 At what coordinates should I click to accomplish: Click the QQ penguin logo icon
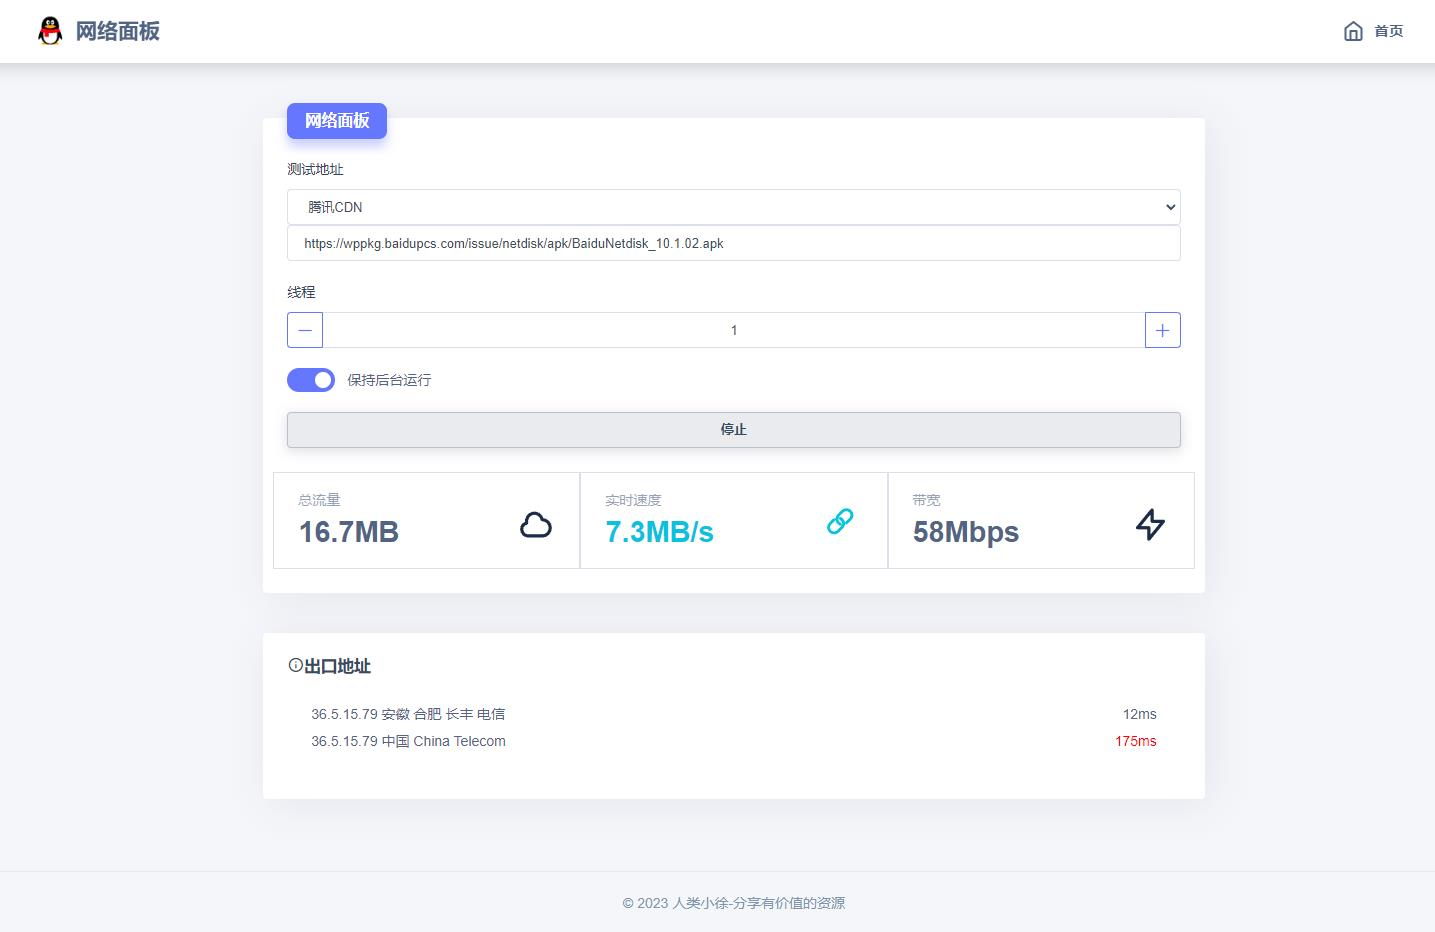click(50, 31)
